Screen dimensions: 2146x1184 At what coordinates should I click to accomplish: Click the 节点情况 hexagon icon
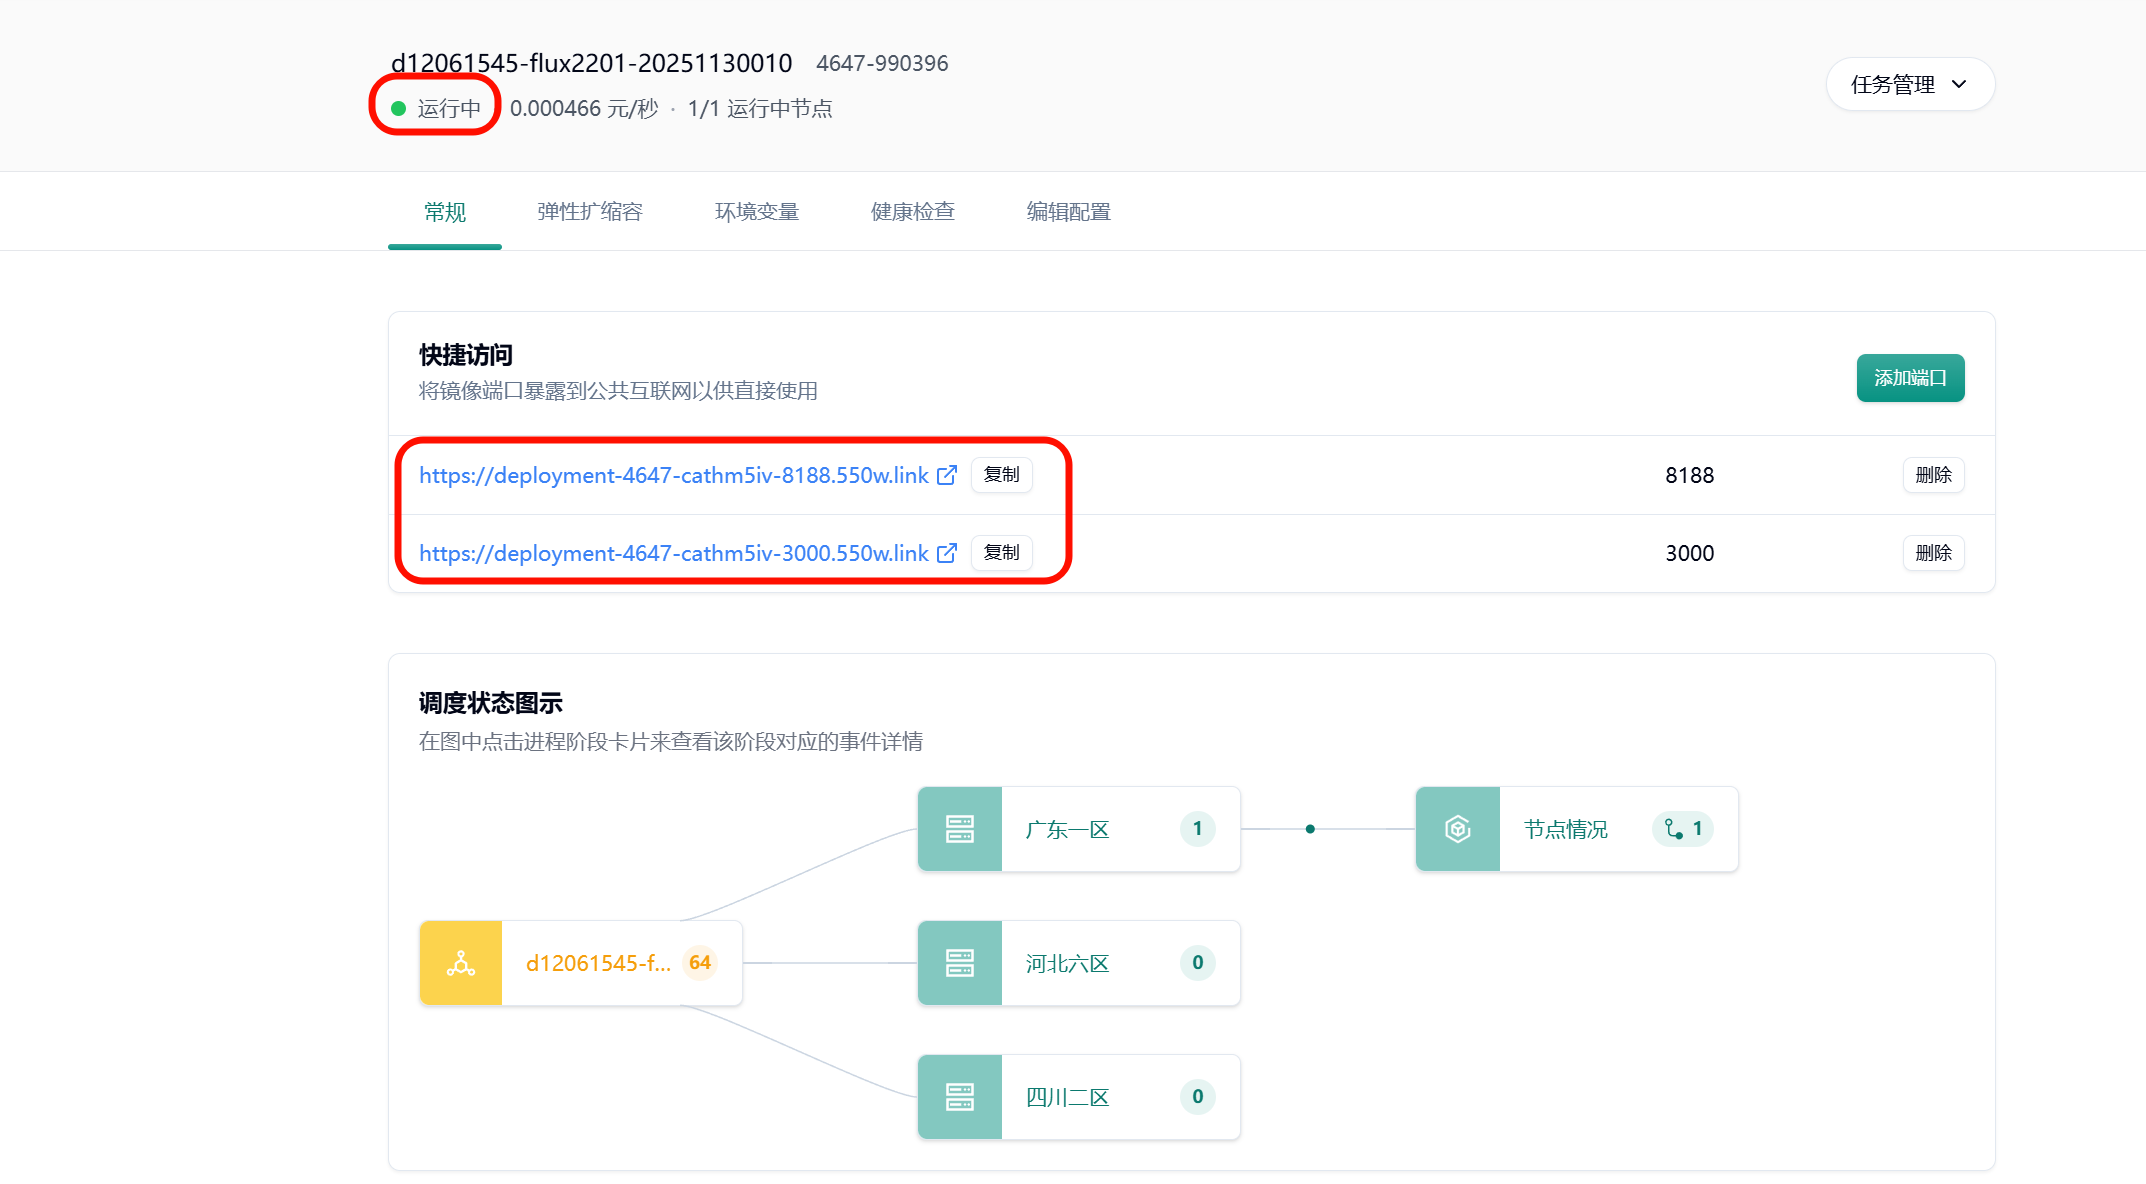(x=1457, y=829)
